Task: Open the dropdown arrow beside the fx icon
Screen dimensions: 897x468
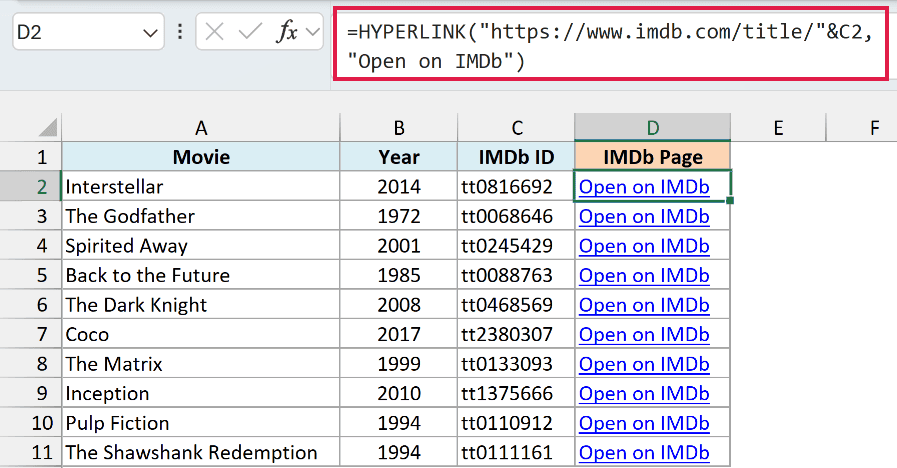Action: tap(313, 32)
